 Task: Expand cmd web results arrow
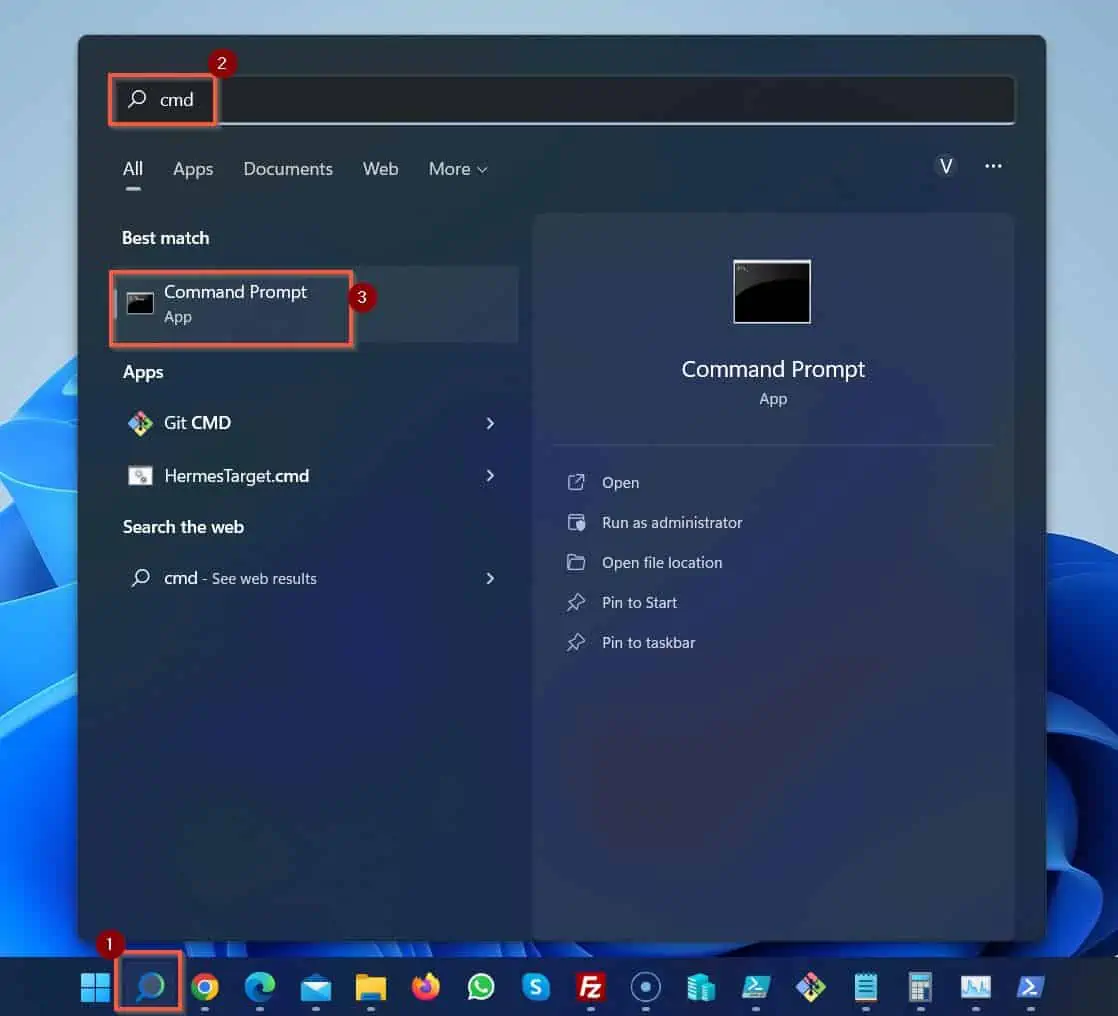[490, 578]
